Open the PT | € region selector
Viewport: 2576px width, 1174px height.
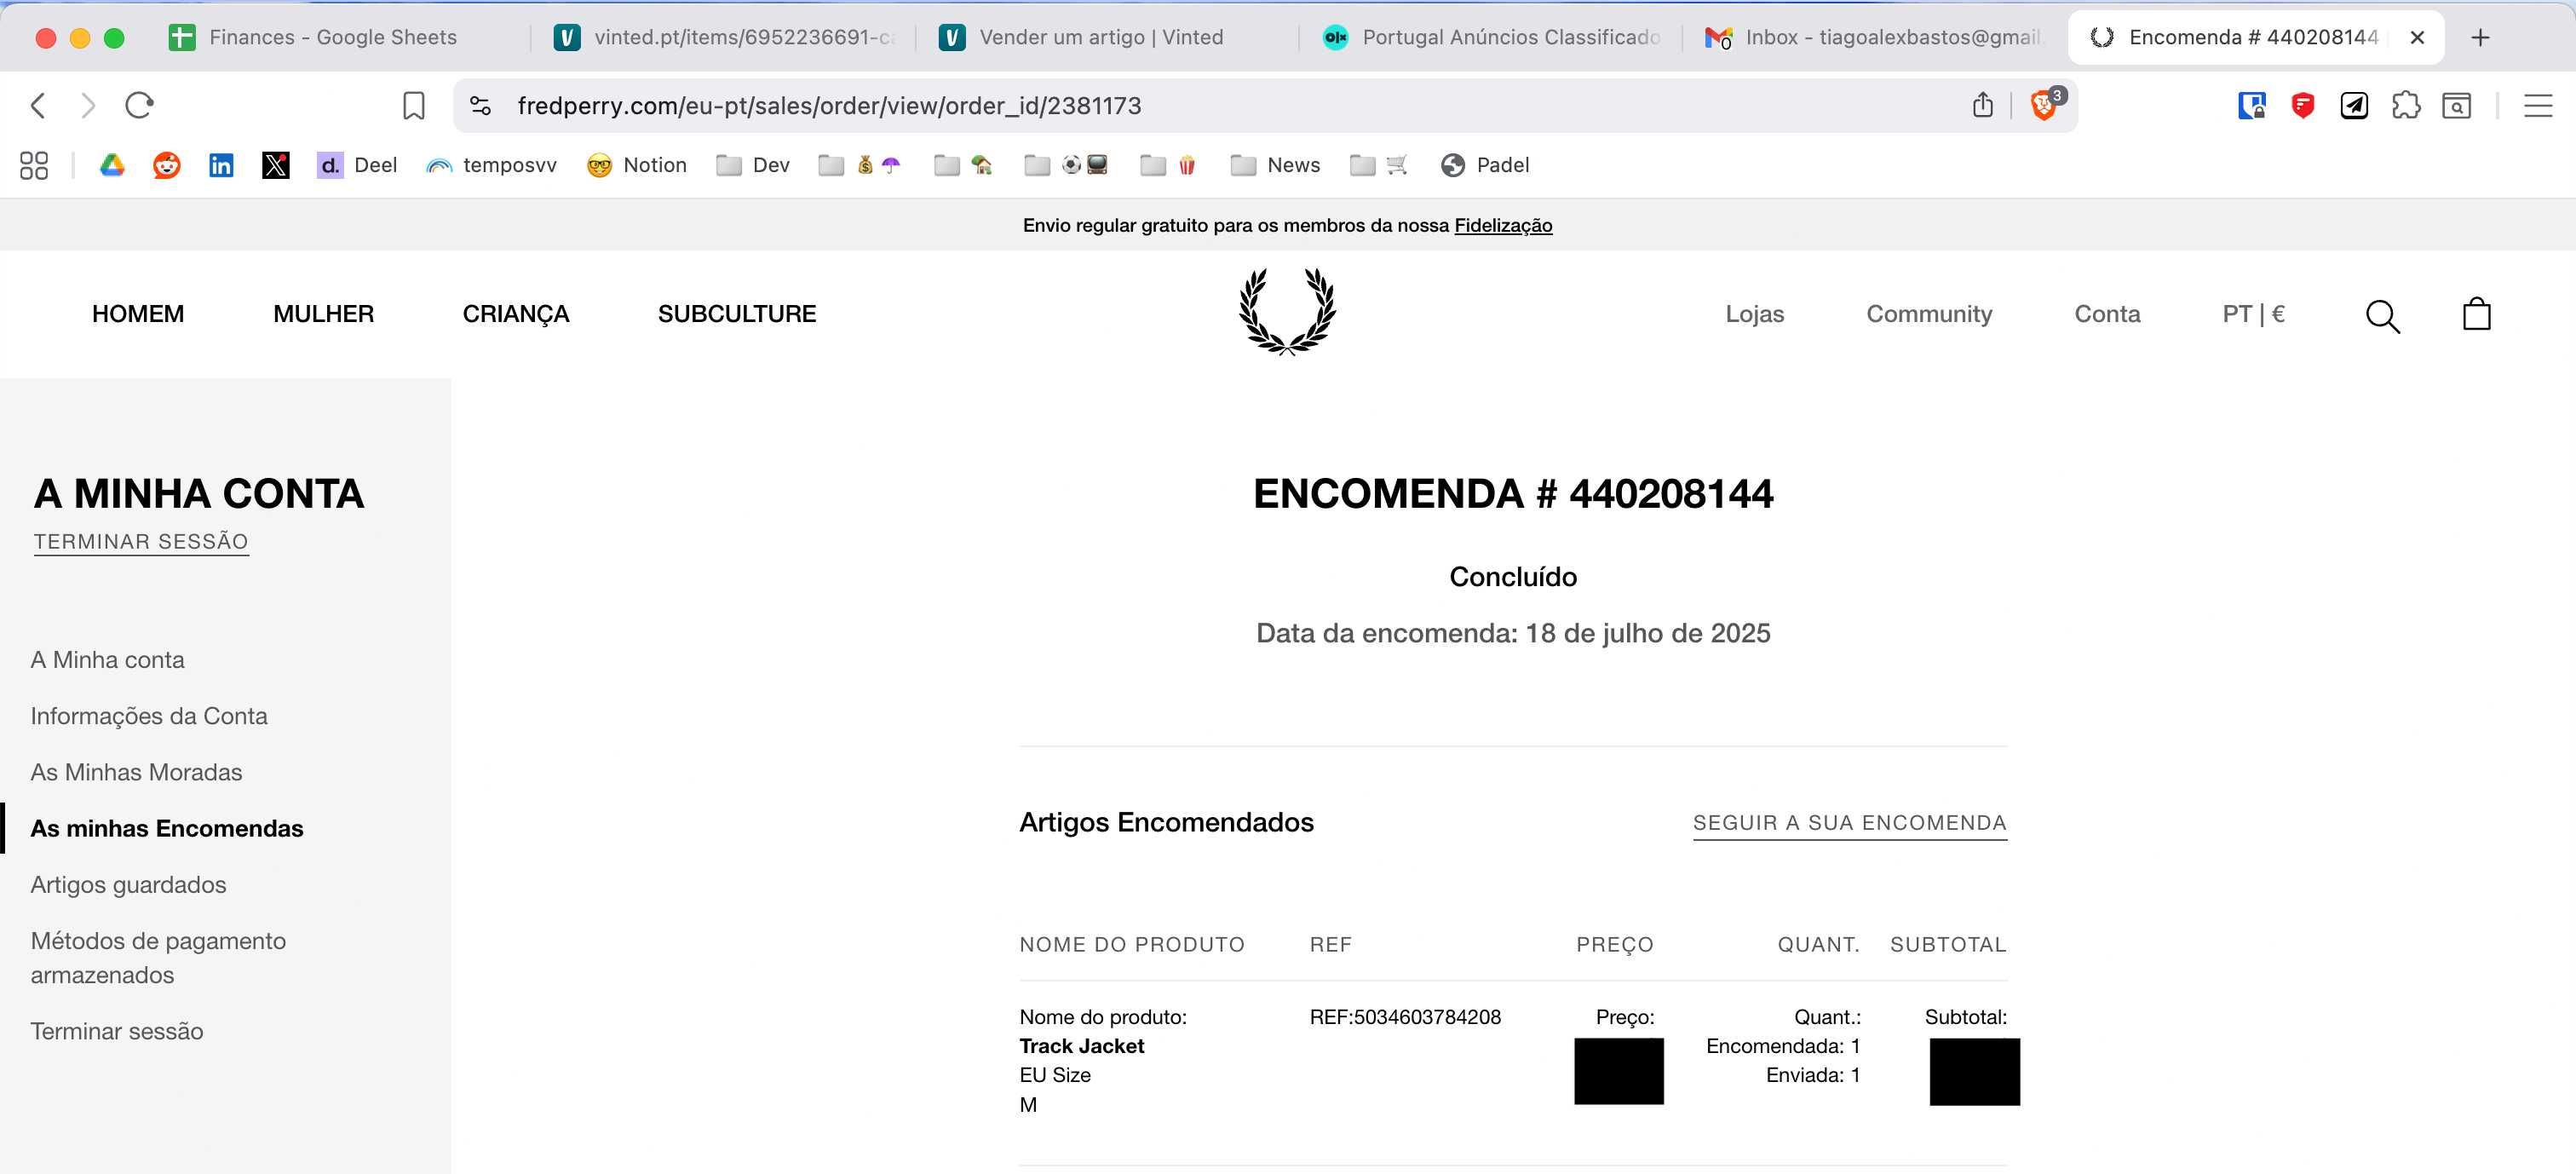coord(2253,314)
